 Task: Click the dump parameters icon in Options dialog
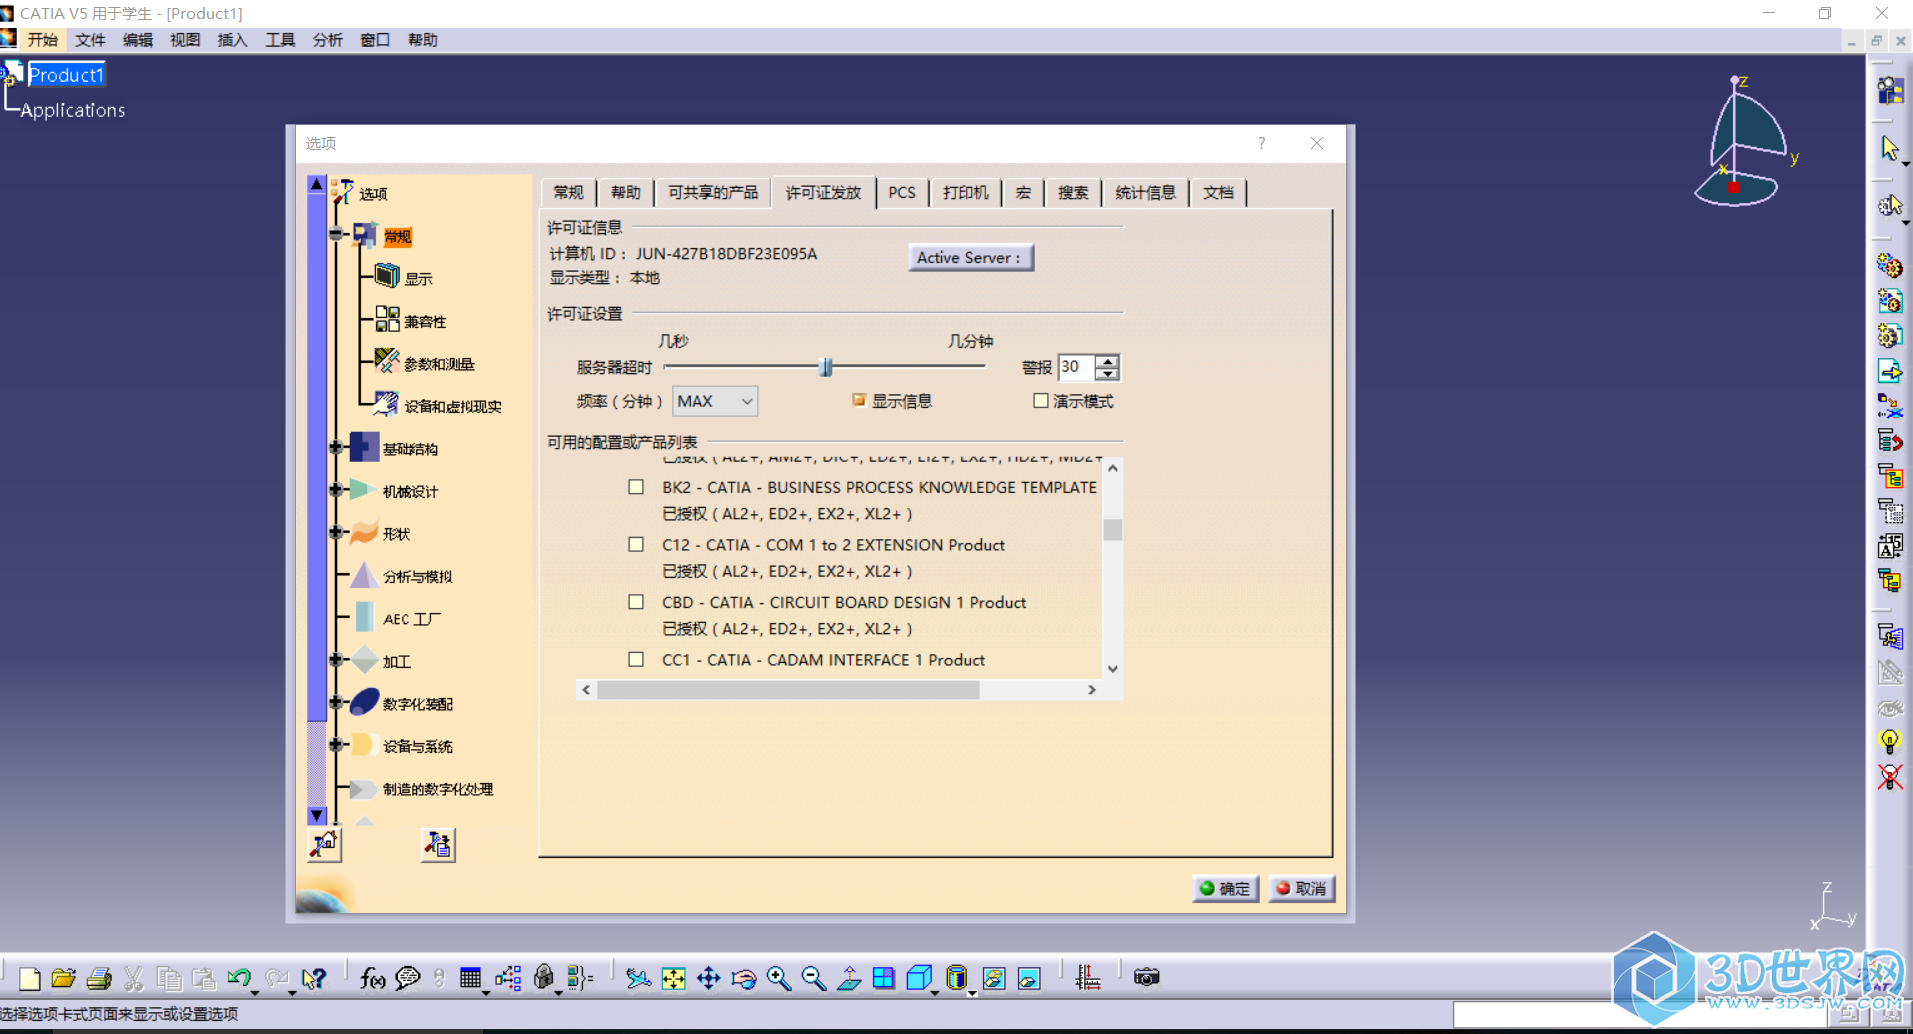pos(438,845)
